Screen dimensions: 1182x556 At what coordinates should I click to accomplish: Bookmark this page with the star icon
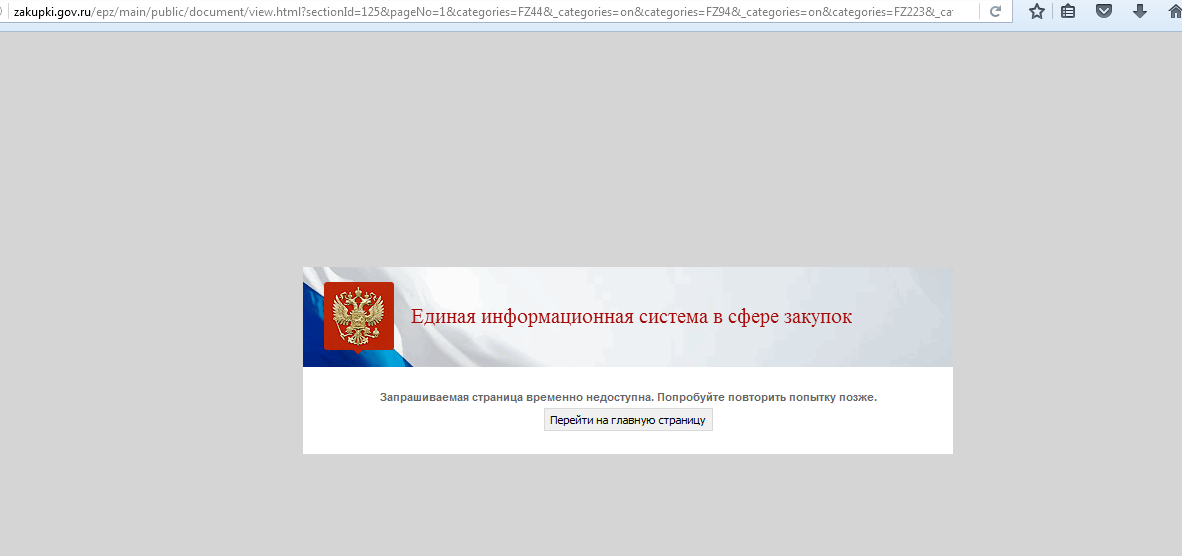click(x=1037, y=12)
